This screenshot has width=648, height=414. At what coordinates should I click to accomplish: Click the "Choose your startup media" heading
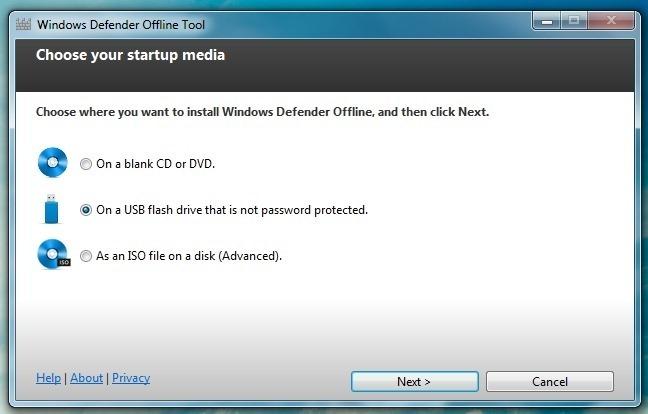point(130,55)
